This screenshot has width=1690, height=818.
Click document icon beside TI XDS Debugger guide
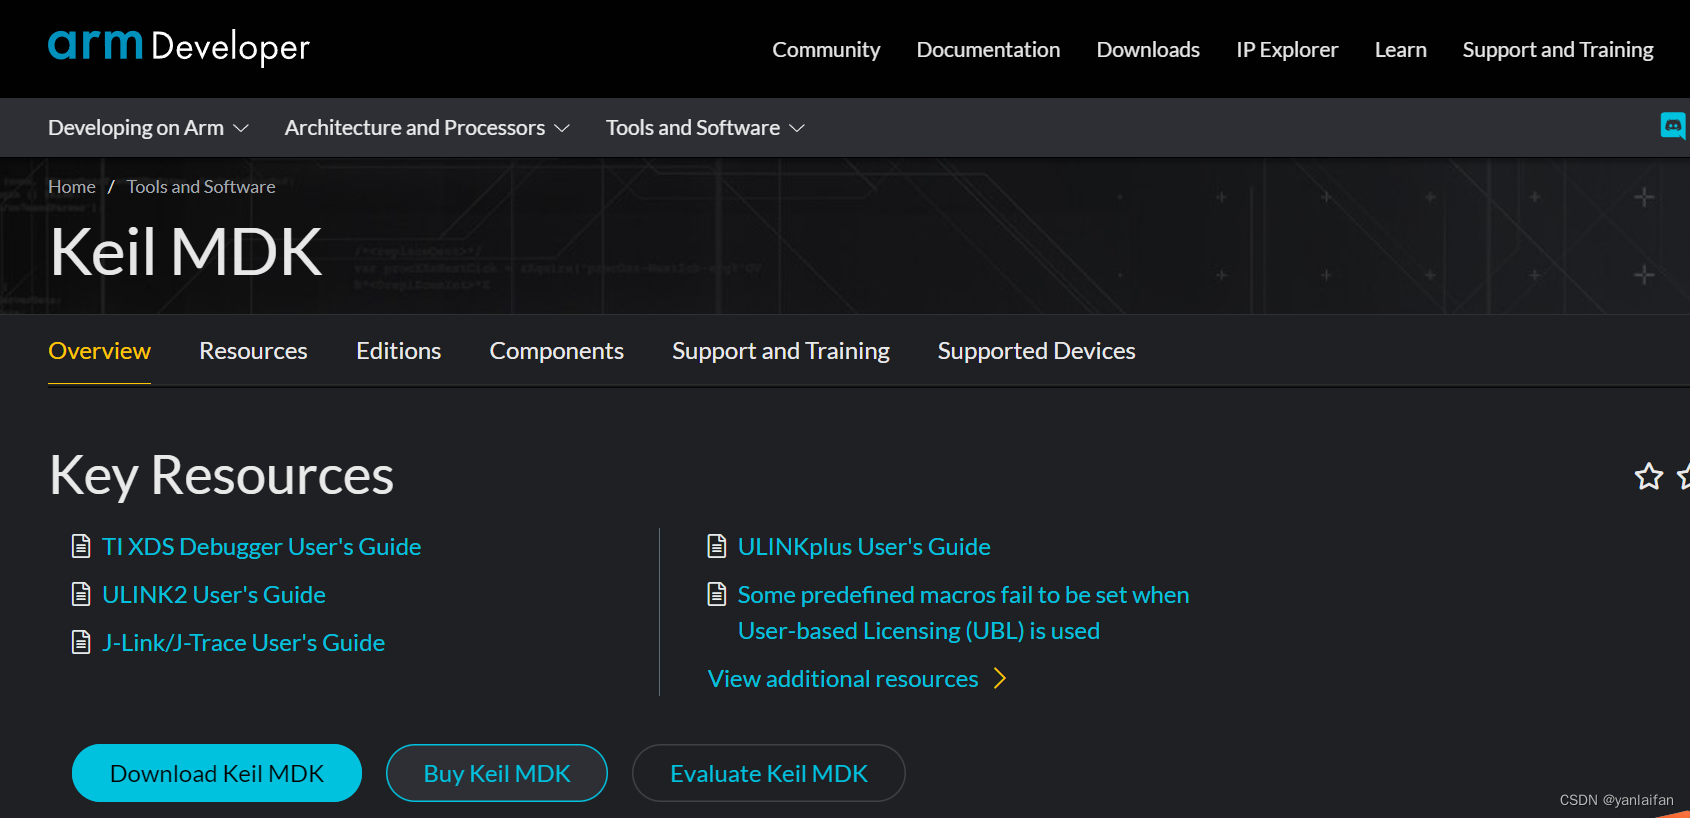point(81,546)
